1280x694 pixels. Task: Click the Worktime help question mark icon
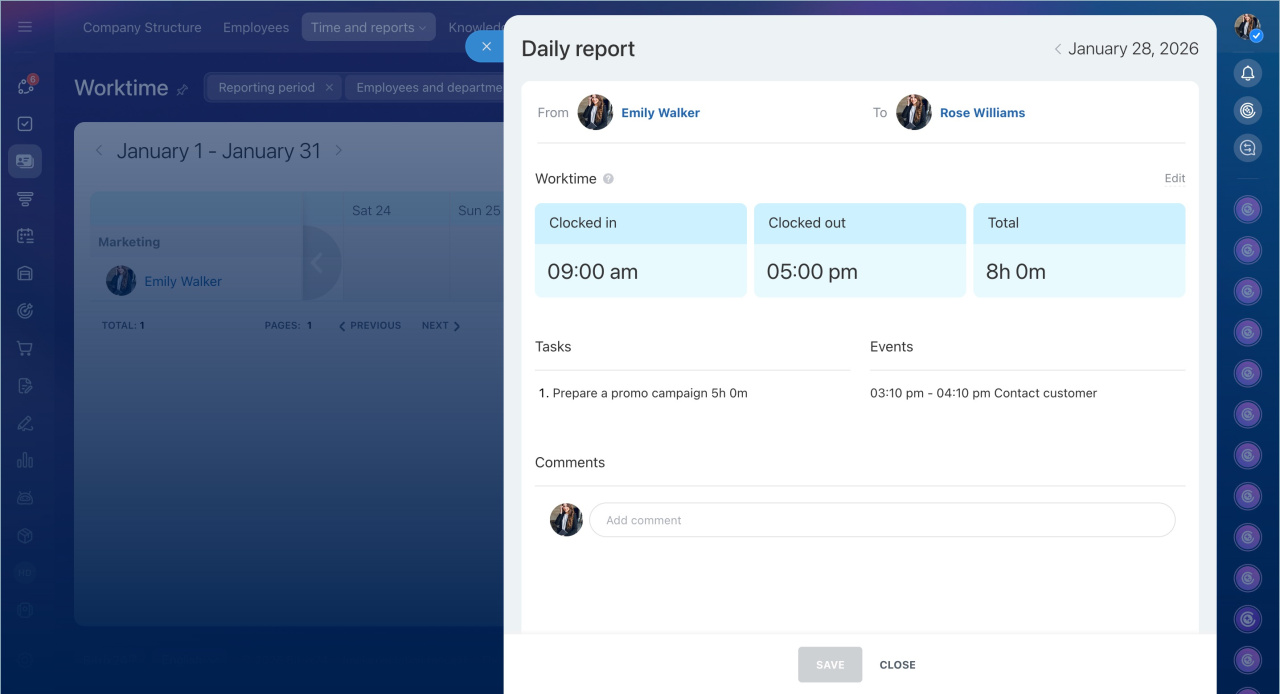(608, 179)
